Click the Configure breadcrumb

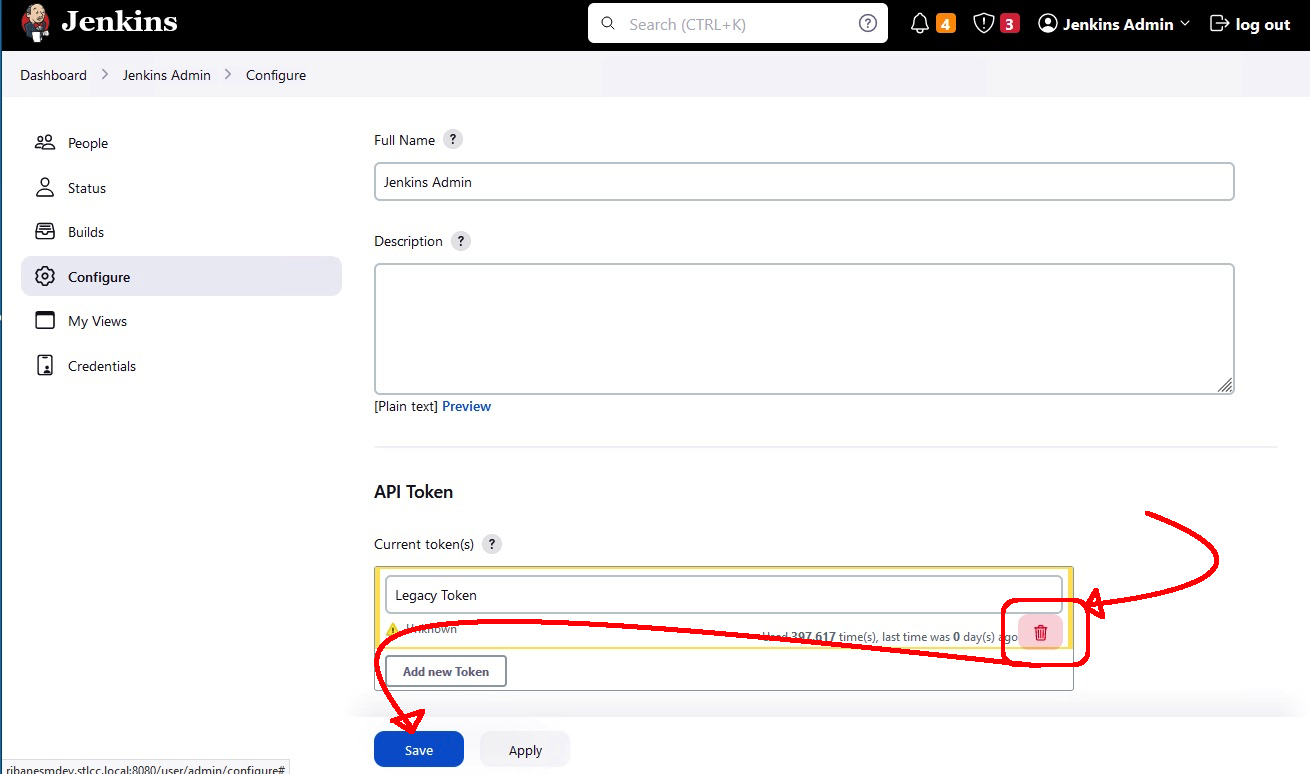pos(276,75)
